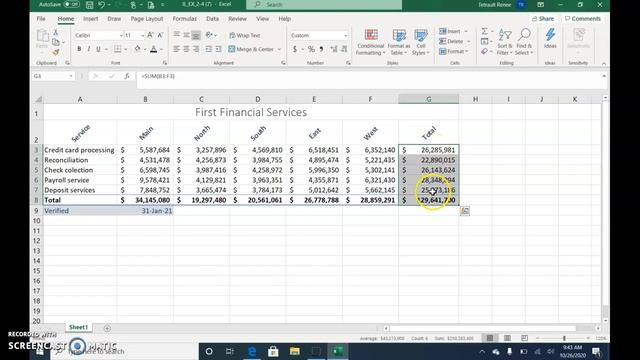Image resolution: width=640 pixels, height=360 pixels.
Task: Select the Format Painter brush
Action: point(56,52)
